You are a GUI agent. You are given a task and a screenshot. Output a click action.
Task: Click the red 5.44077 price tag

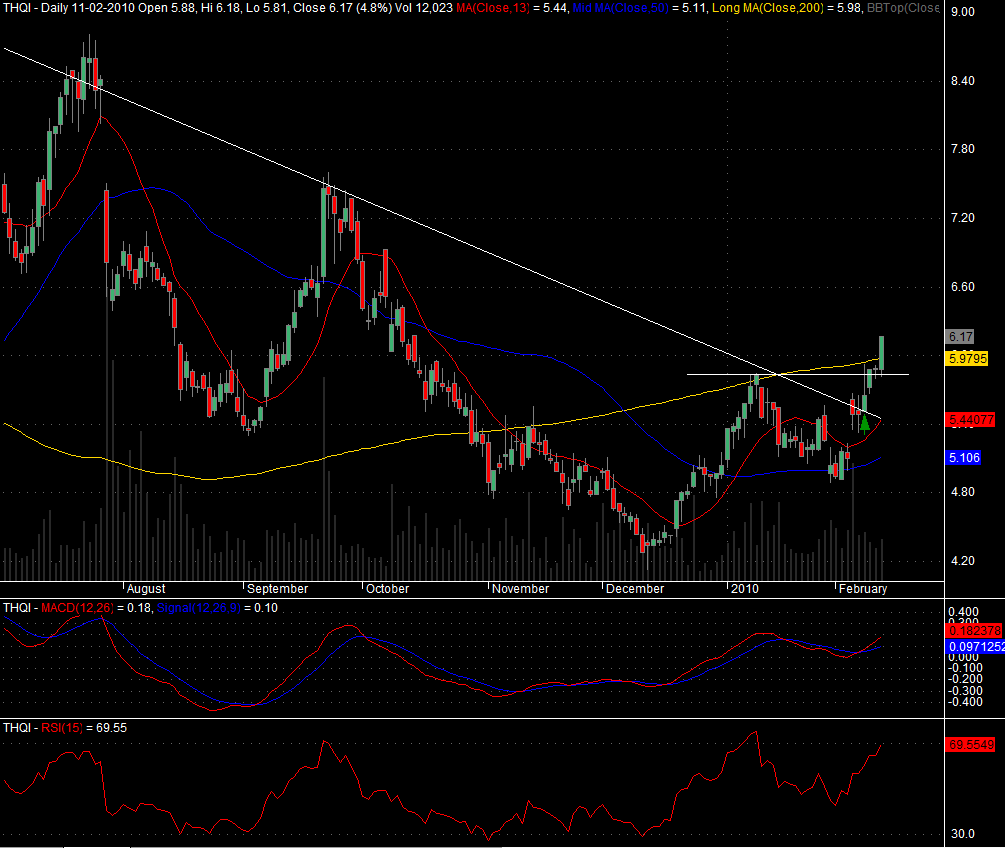click(x=971, y=420)
